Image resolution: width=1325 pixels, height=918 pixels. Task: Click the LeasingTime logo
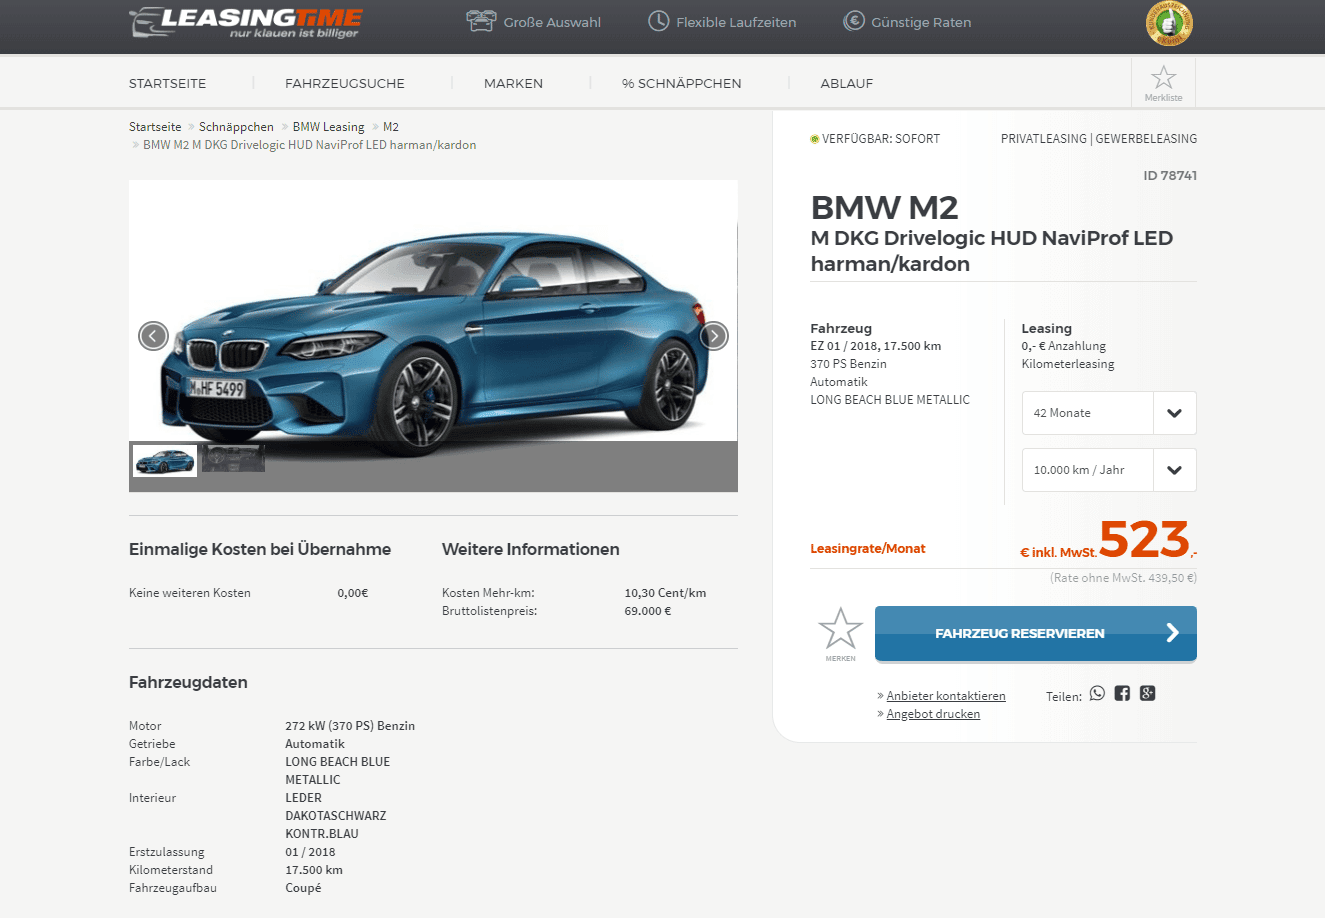pyautogui.click(x=246, y=22)
